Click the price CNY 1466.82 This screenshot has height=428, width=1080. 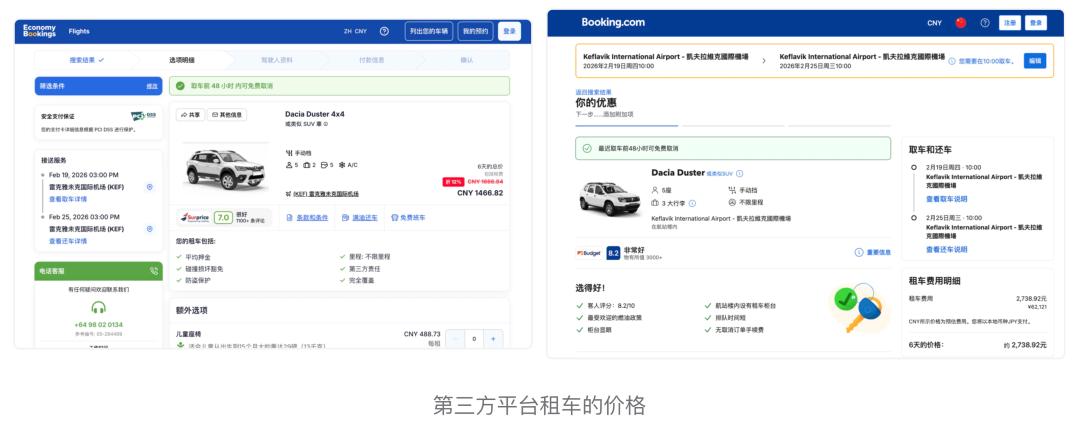[x=480, y=193]
